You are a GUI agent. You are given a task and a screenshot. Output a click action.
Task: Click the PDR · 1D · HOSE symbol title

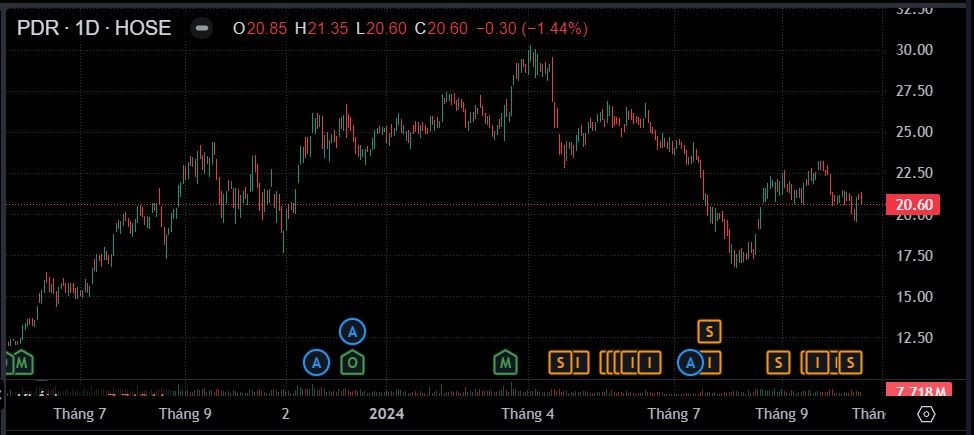[94, 28]
